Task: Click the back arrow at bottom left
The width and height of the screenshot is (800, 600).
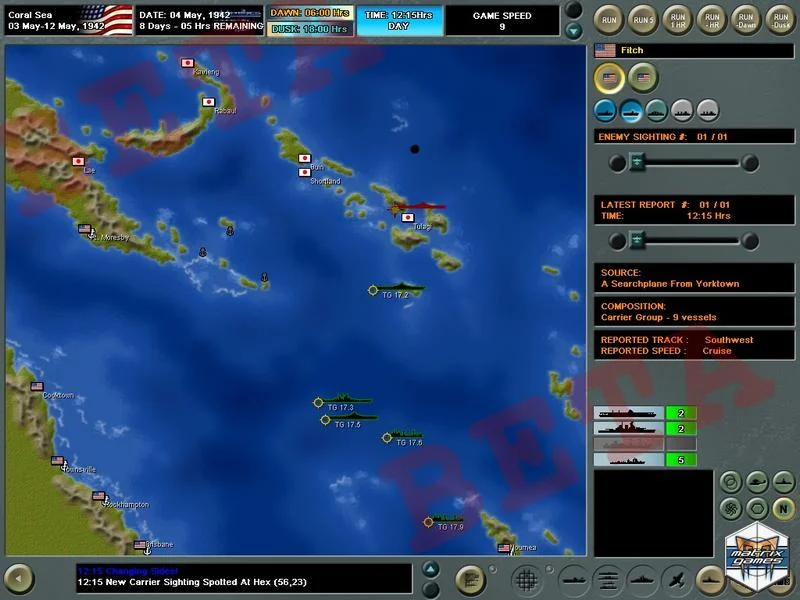Action: (x=19, y=578)
